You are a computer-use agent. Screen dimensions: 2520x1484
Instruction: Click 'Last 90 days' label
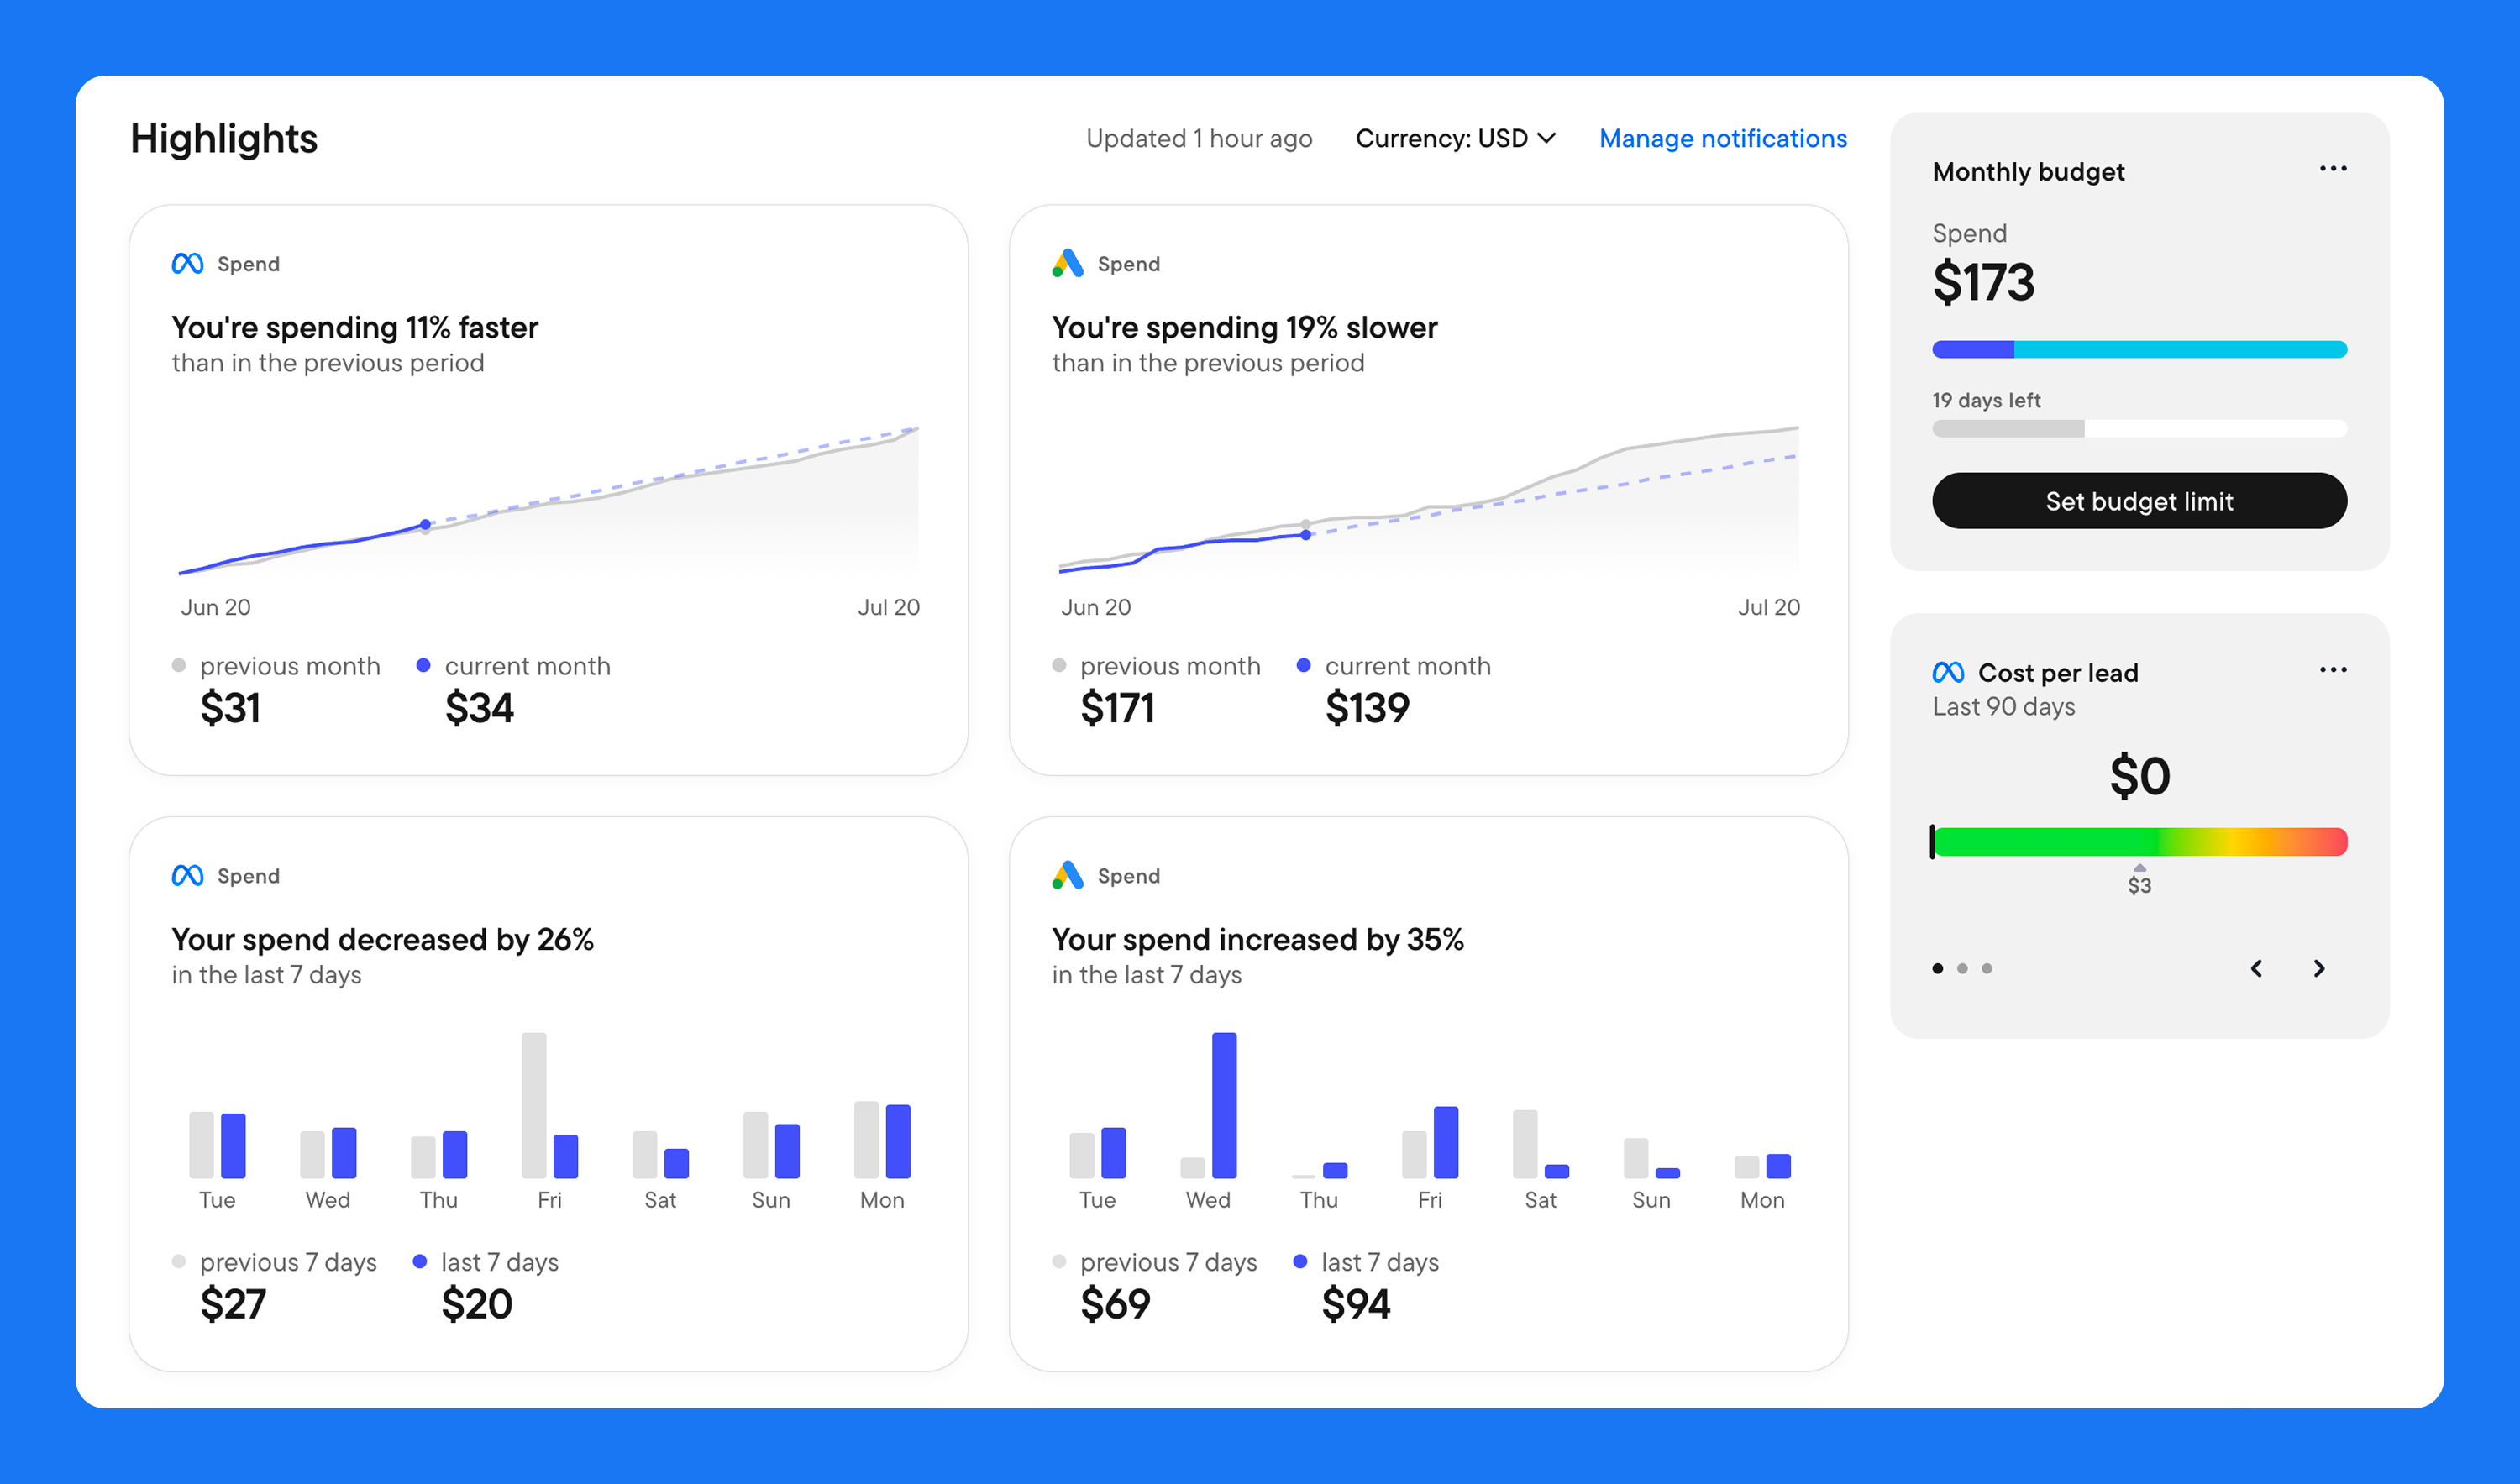point(2003,707)
